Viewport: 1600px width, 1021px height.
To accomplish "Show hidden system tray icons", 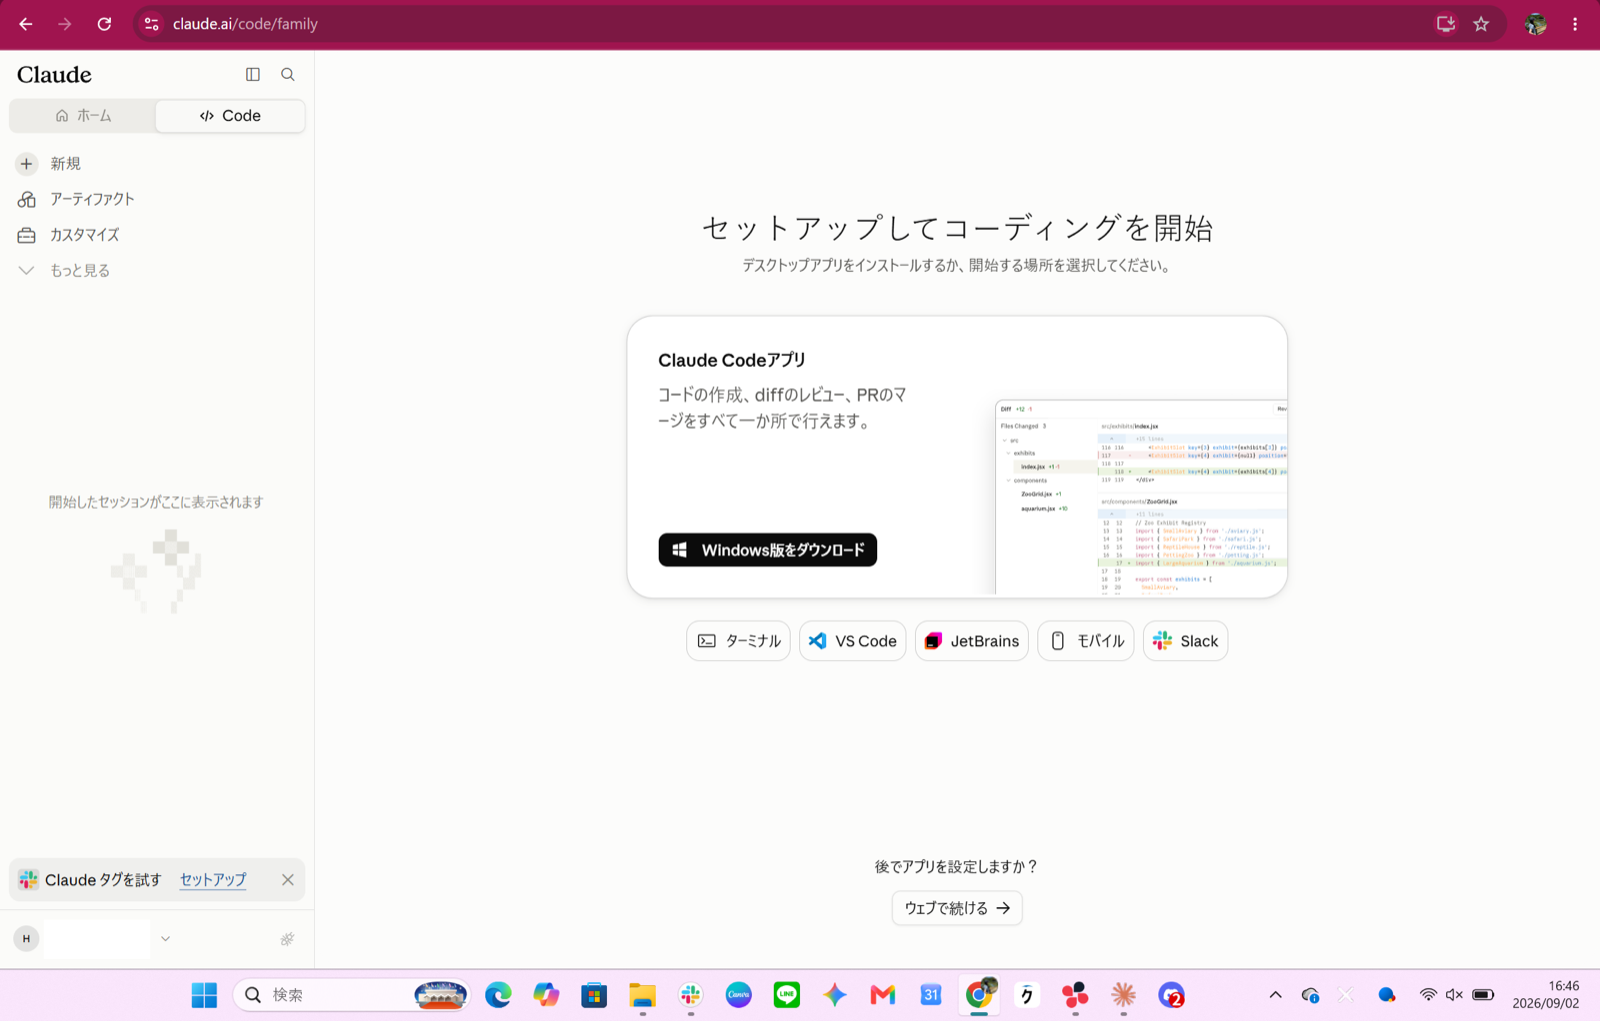I will [x=1275, y=995].
